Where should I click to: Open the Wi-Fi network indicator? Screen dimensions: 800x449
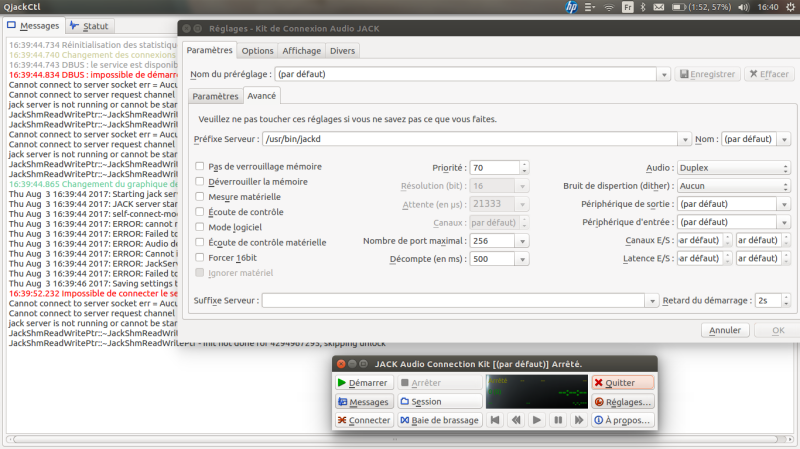[609, 7]
